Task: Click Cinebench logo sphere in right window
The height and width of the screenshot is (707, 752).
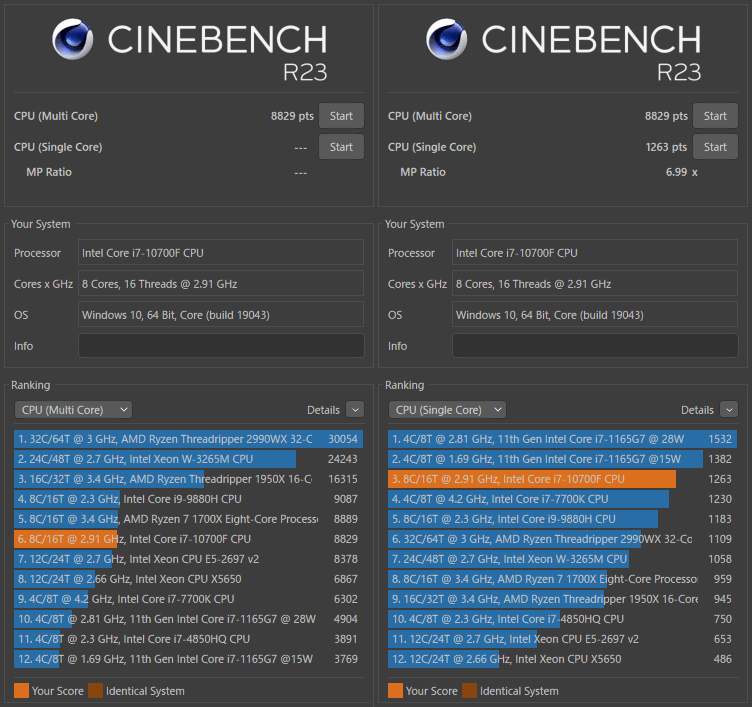Action: [x=446, y=39]
